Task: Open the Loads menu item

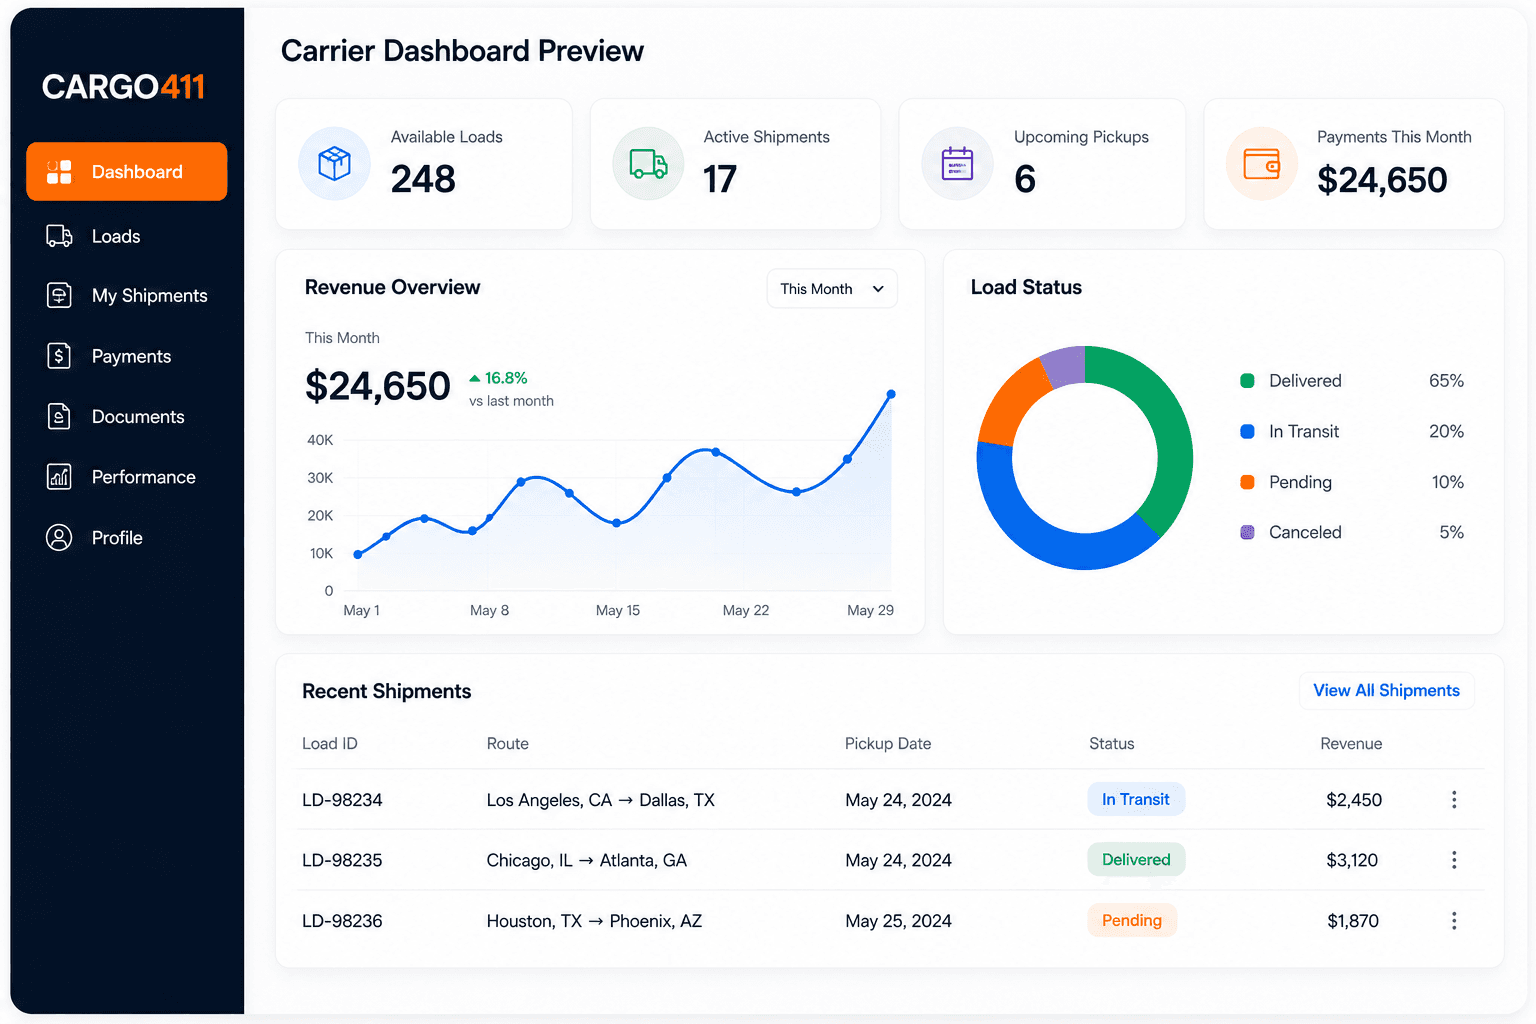Action: [116, 236]
